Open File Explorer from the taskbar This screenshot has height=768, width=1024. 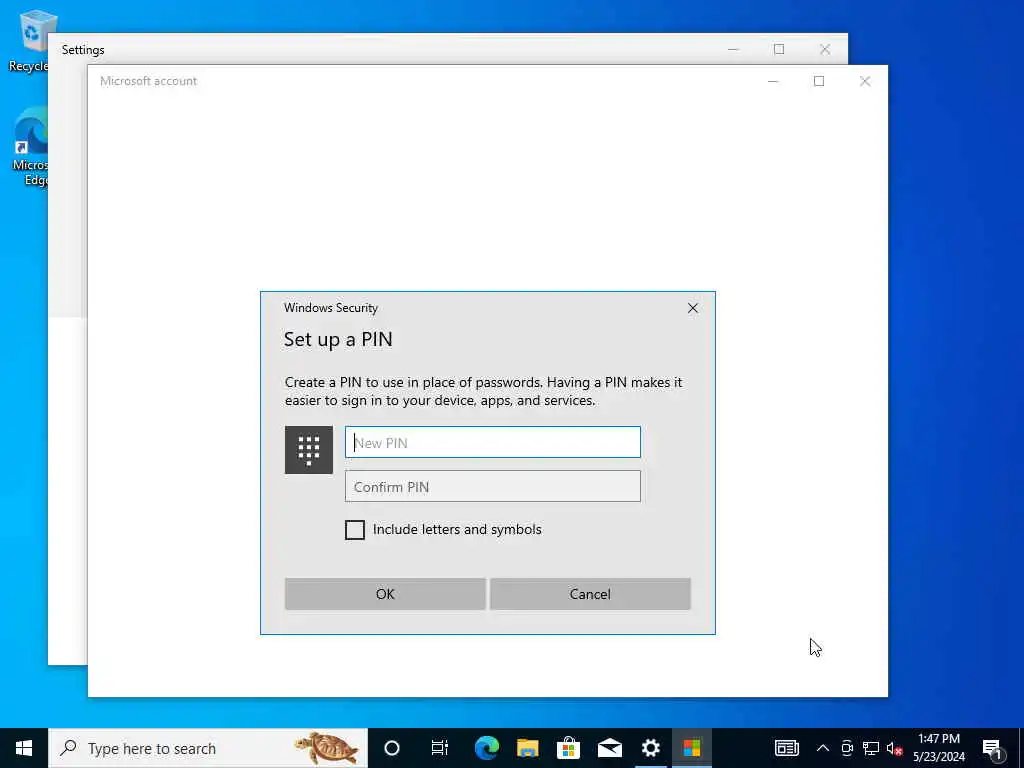point(528,748)
